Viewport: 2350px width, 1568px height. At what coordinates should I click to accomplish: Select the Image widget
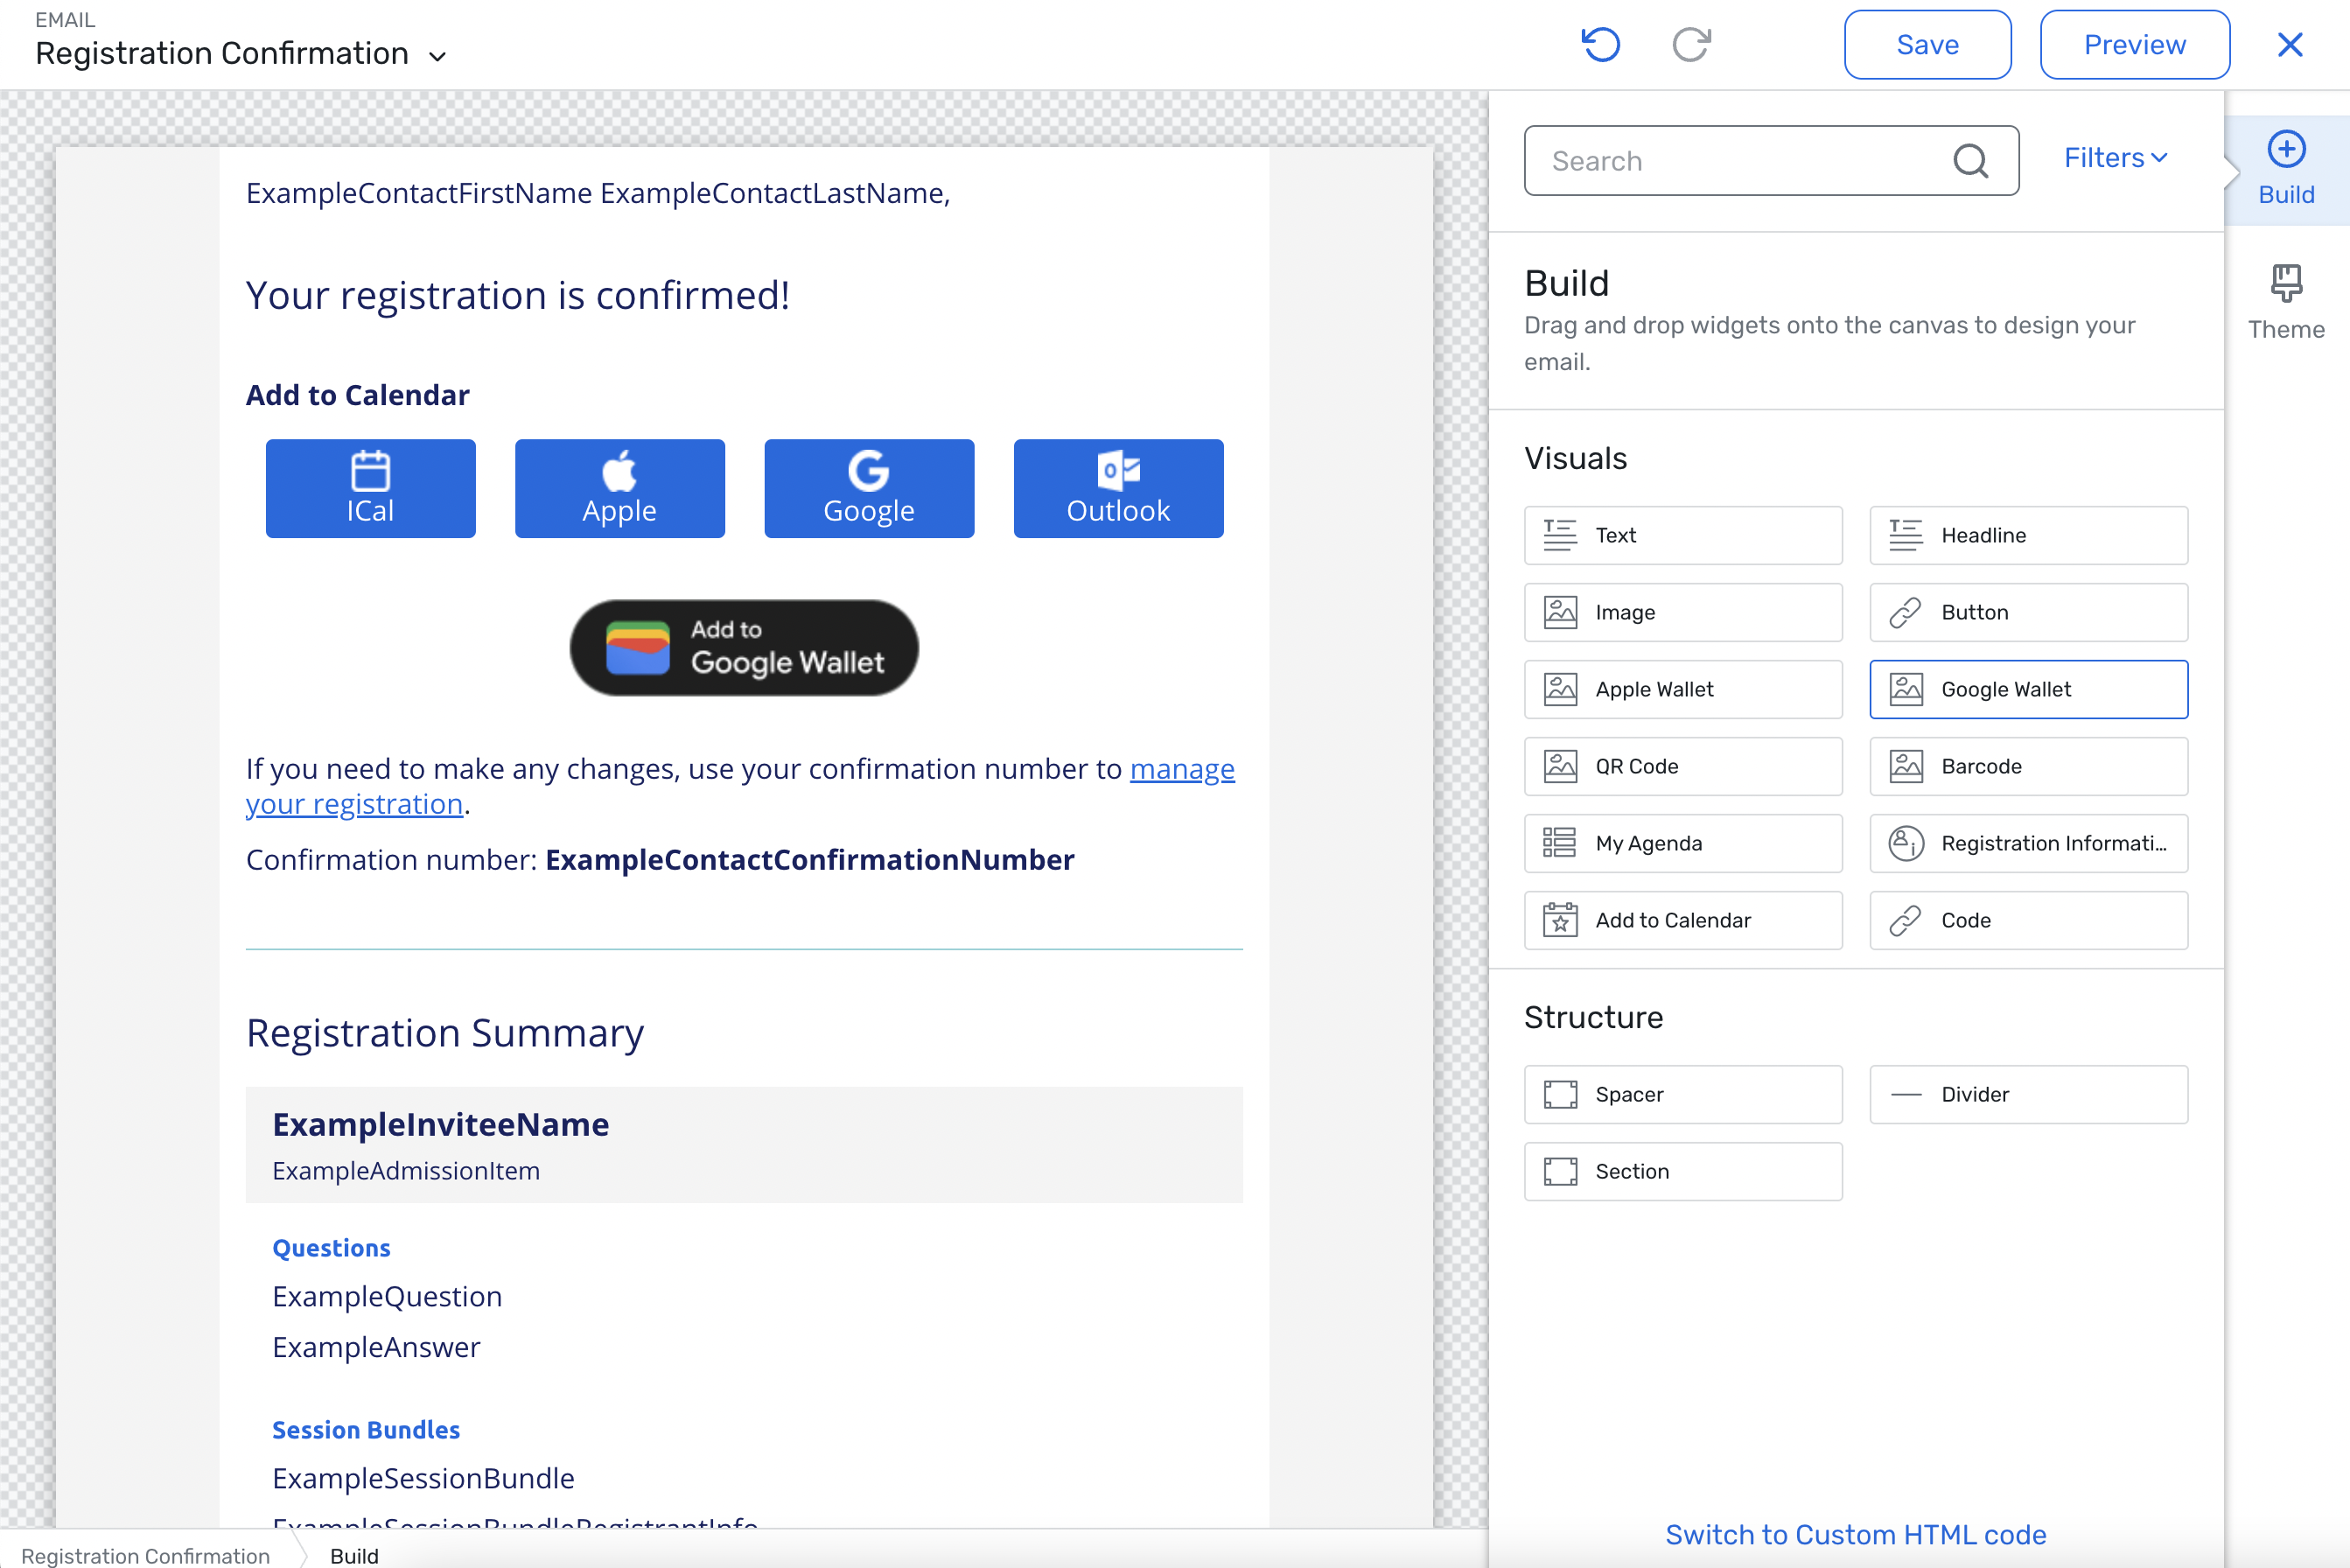click(1683, 612)
